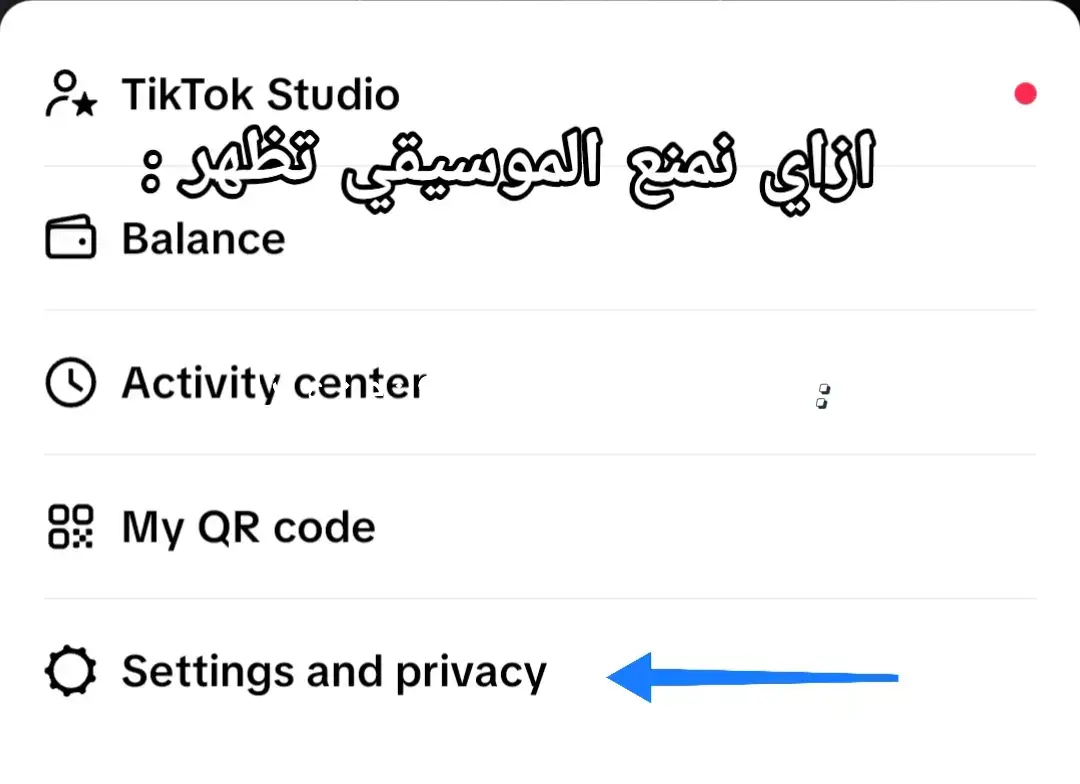Tap the colon ending the Arabic caption
The width and height of the screenshot is (1080, 784).
tap(150, 172)
